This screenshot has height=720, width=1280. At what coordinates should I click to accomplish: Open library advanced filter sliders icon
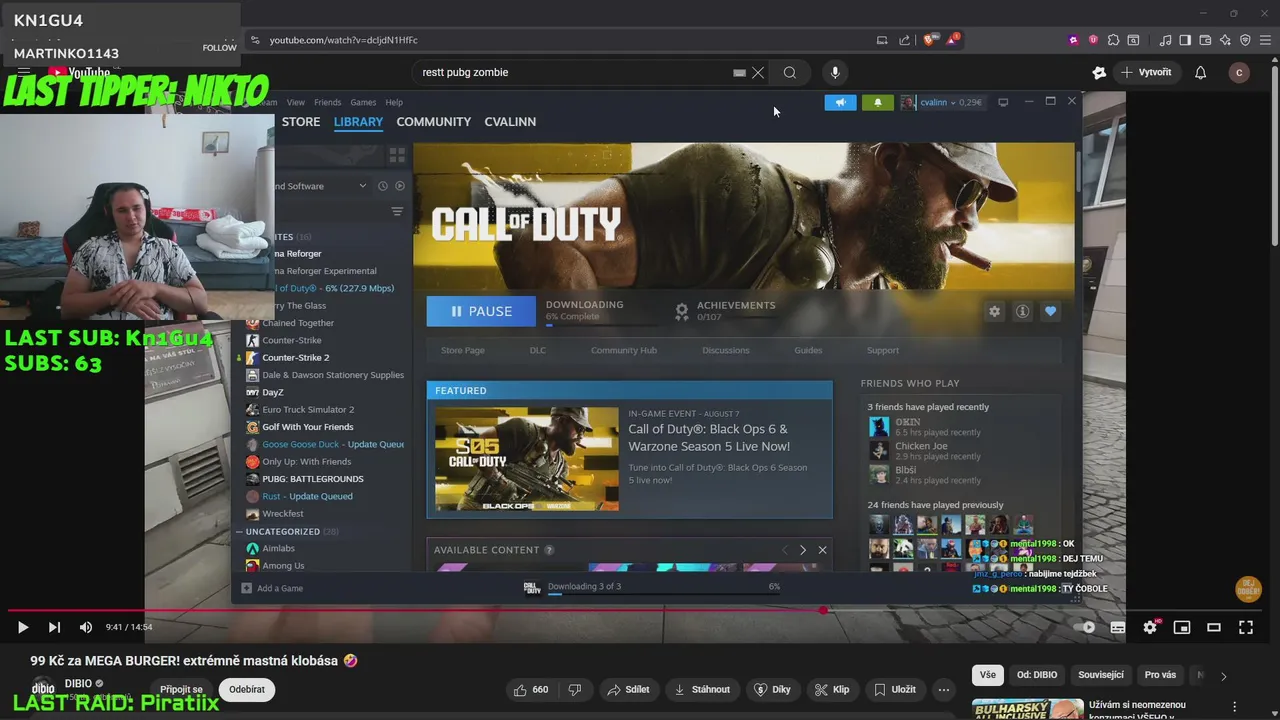pos(397,211)
